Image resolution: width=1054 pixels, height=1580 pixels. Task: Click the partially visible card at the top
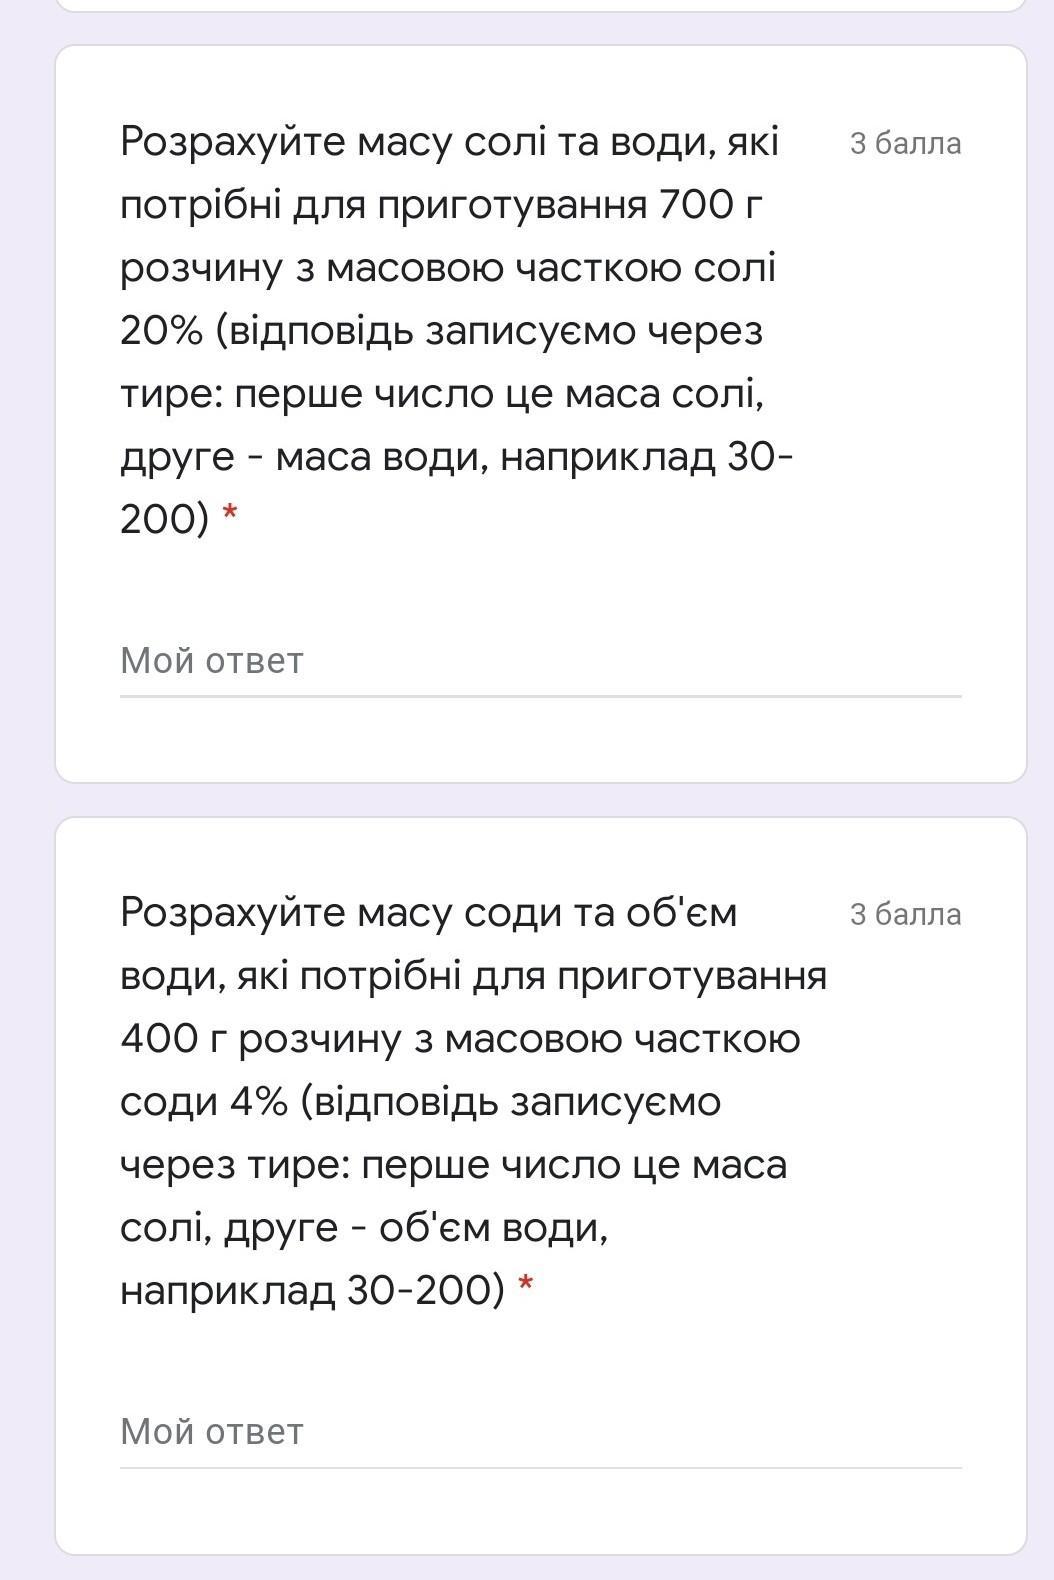540,5
